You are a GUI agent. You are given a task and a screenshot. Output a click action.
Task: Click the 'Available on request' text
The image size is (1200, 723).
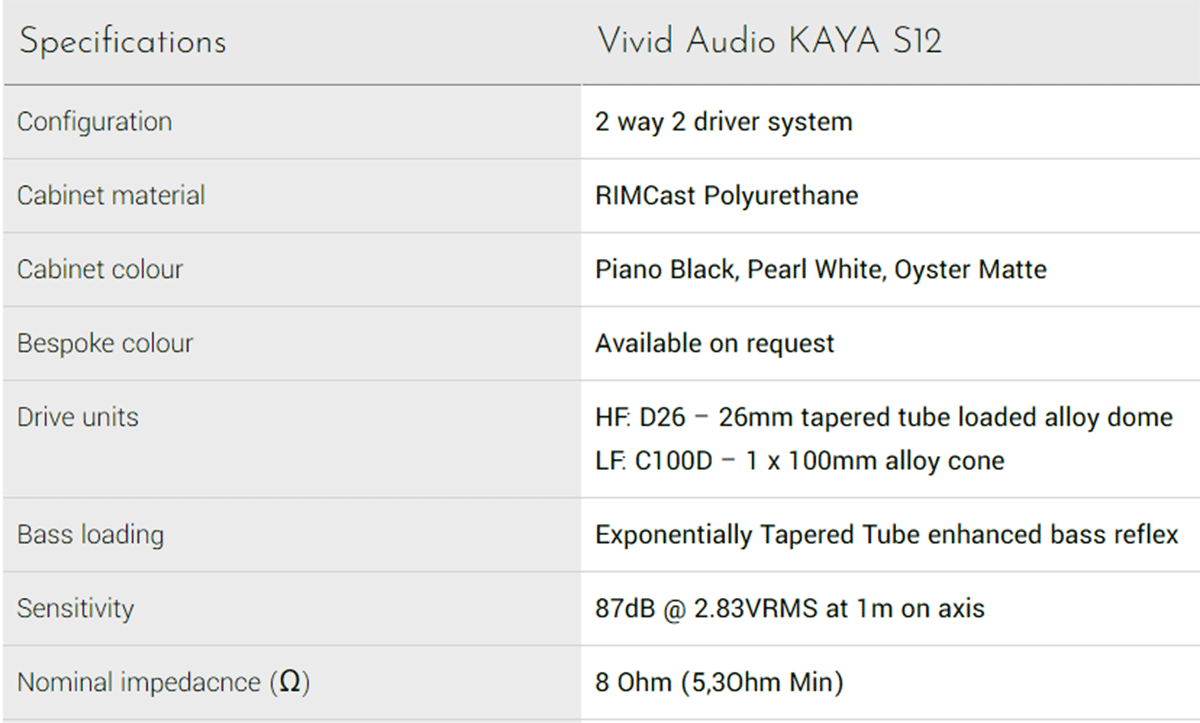[715, 343]
